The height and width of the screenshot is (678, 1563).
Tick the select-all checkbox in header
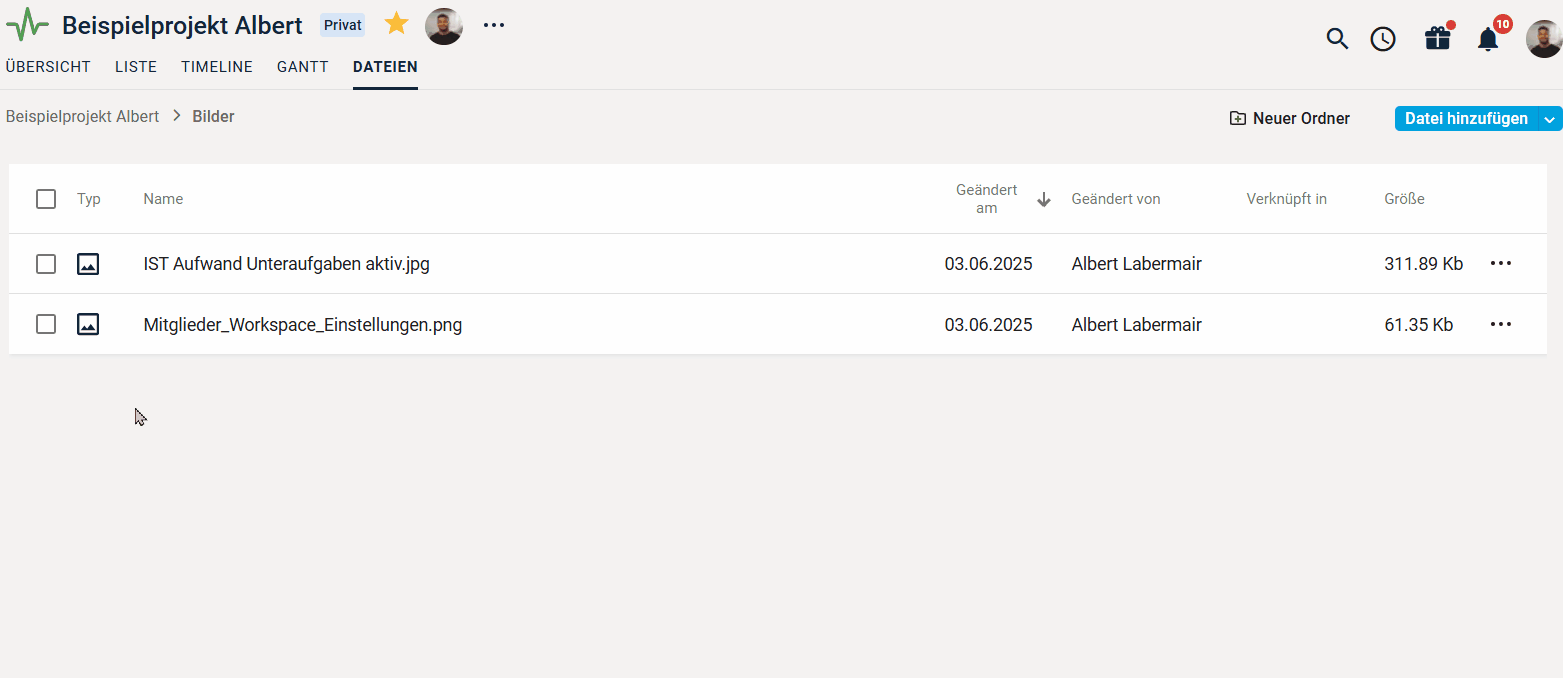click(46, 199)
